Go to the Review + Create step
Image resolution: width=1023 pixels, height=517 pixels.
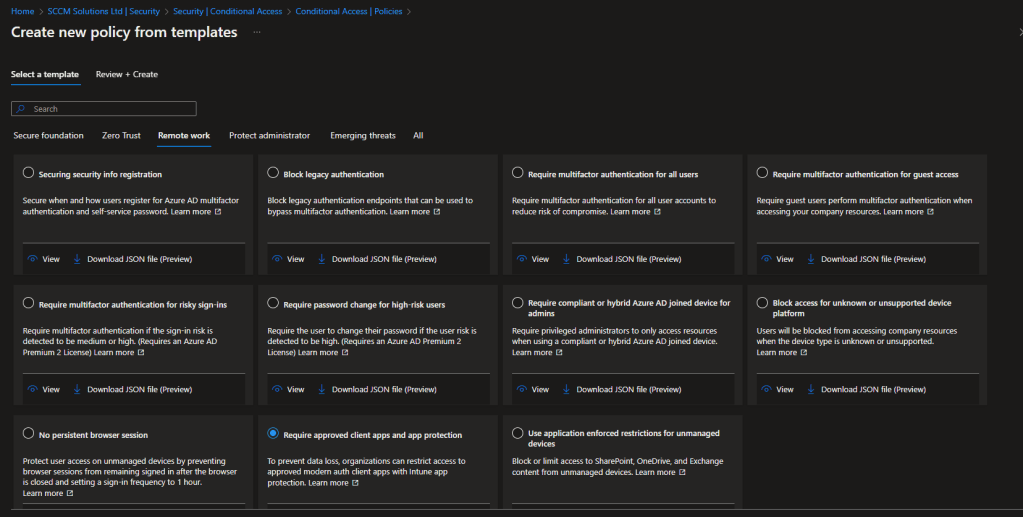[x=126, y=74]
